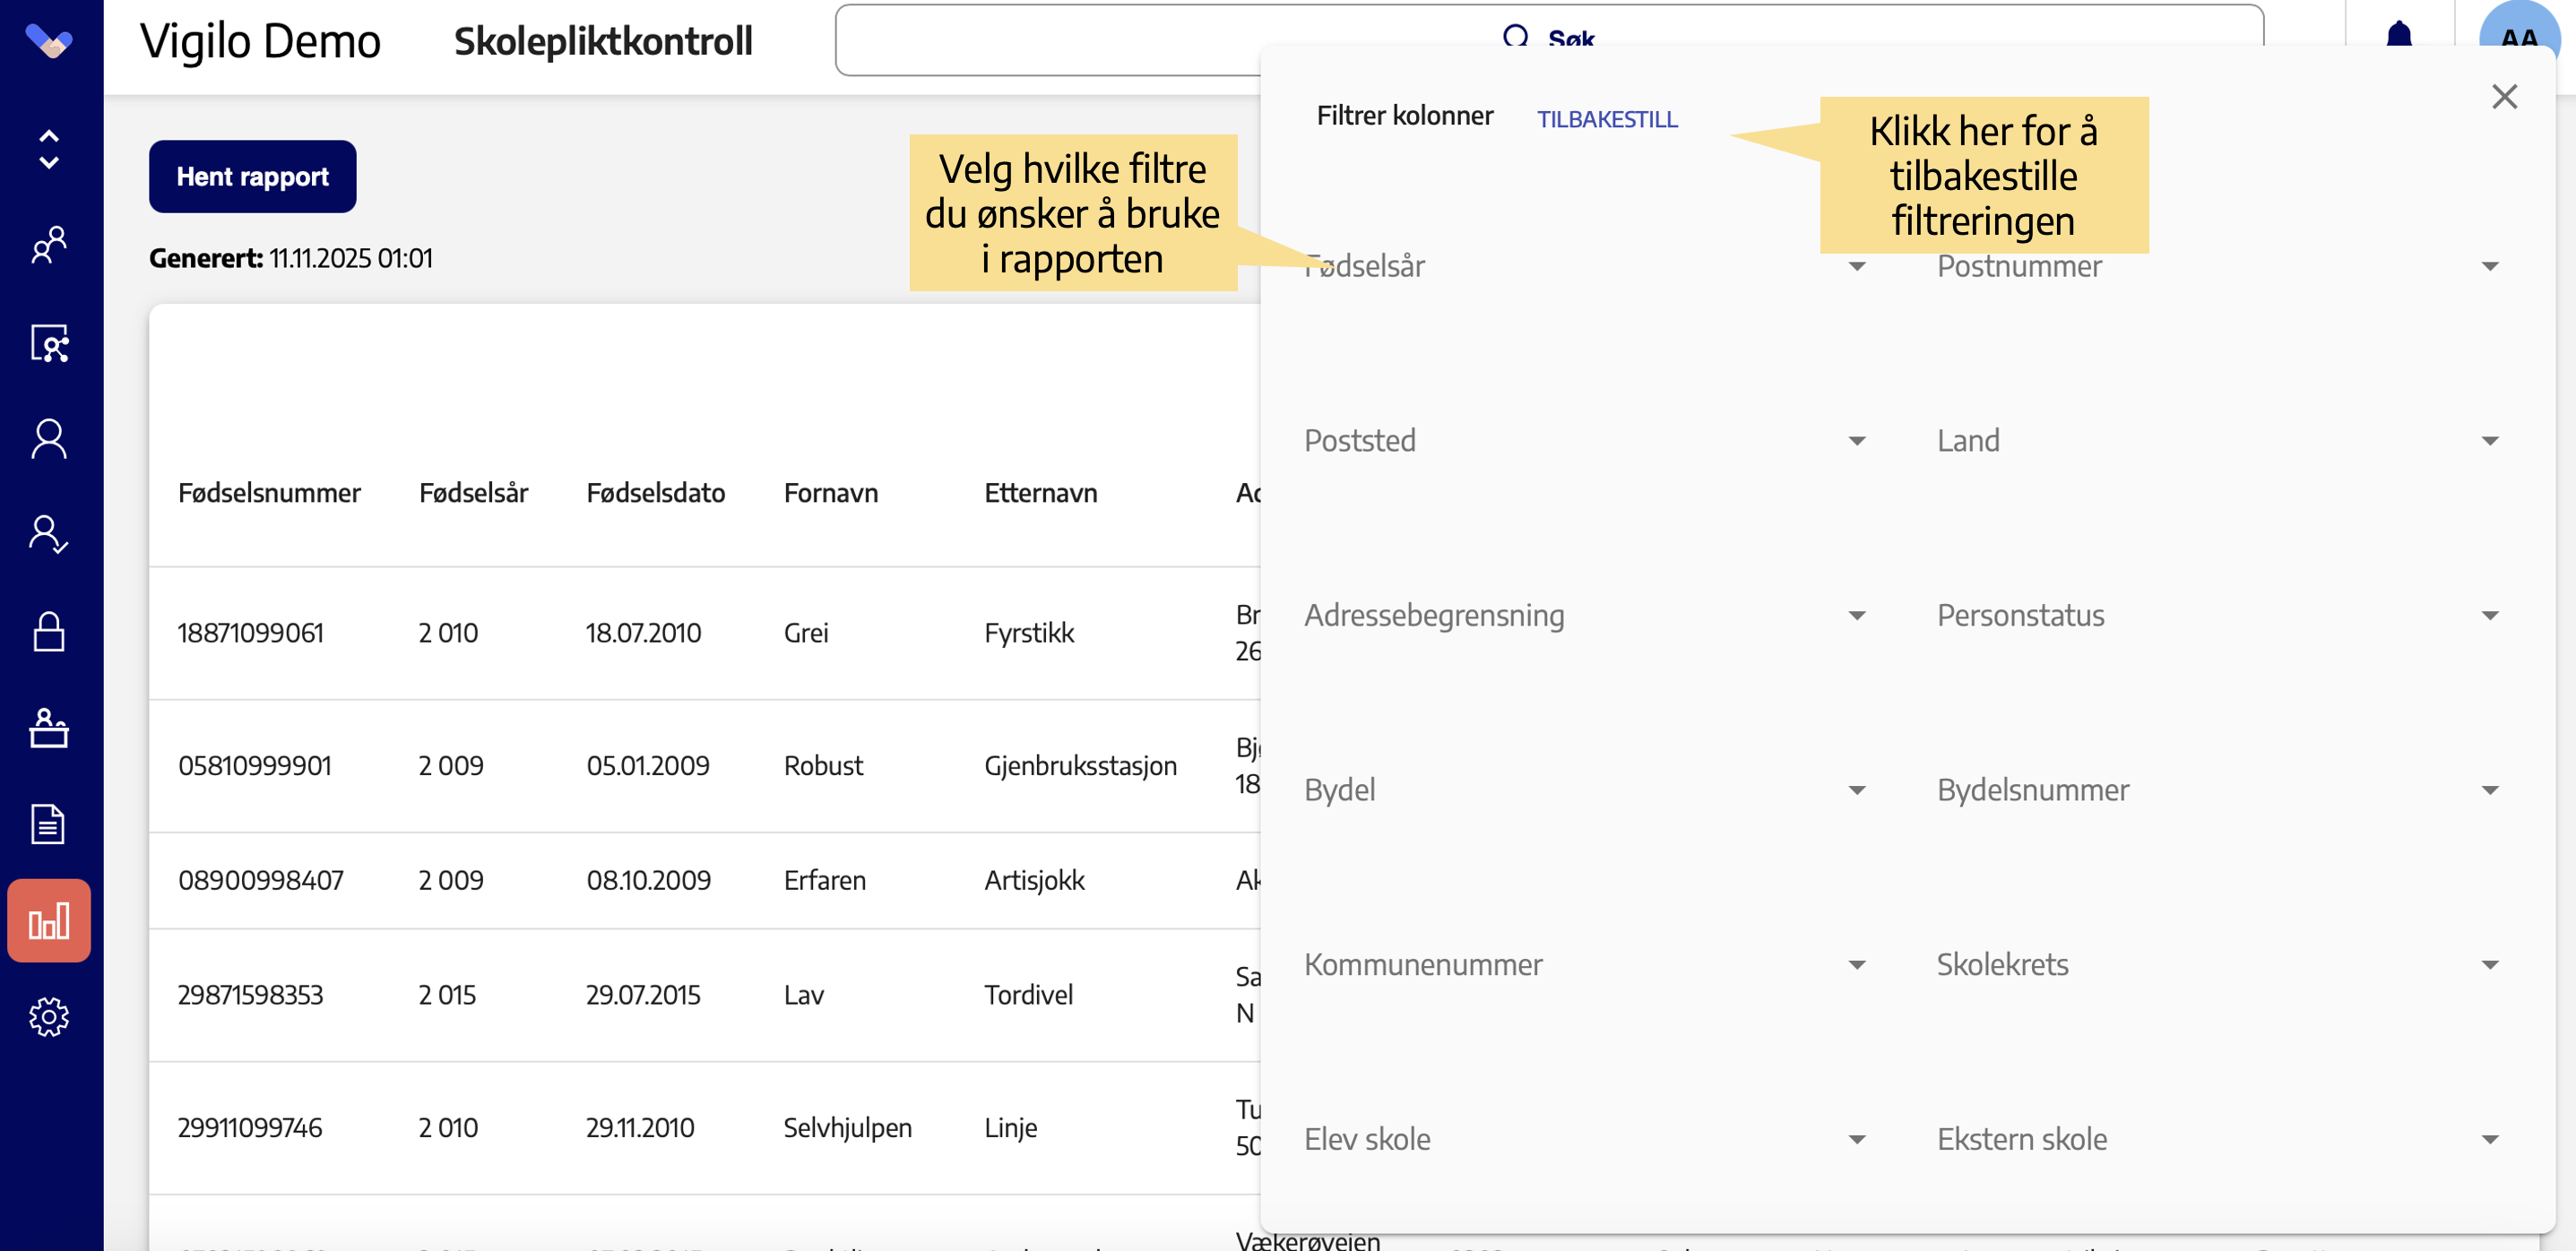The width and height of the screenshot is (2576, 1251).
Task: Click the surname Artisjokk
Action: coord(1034,880)
